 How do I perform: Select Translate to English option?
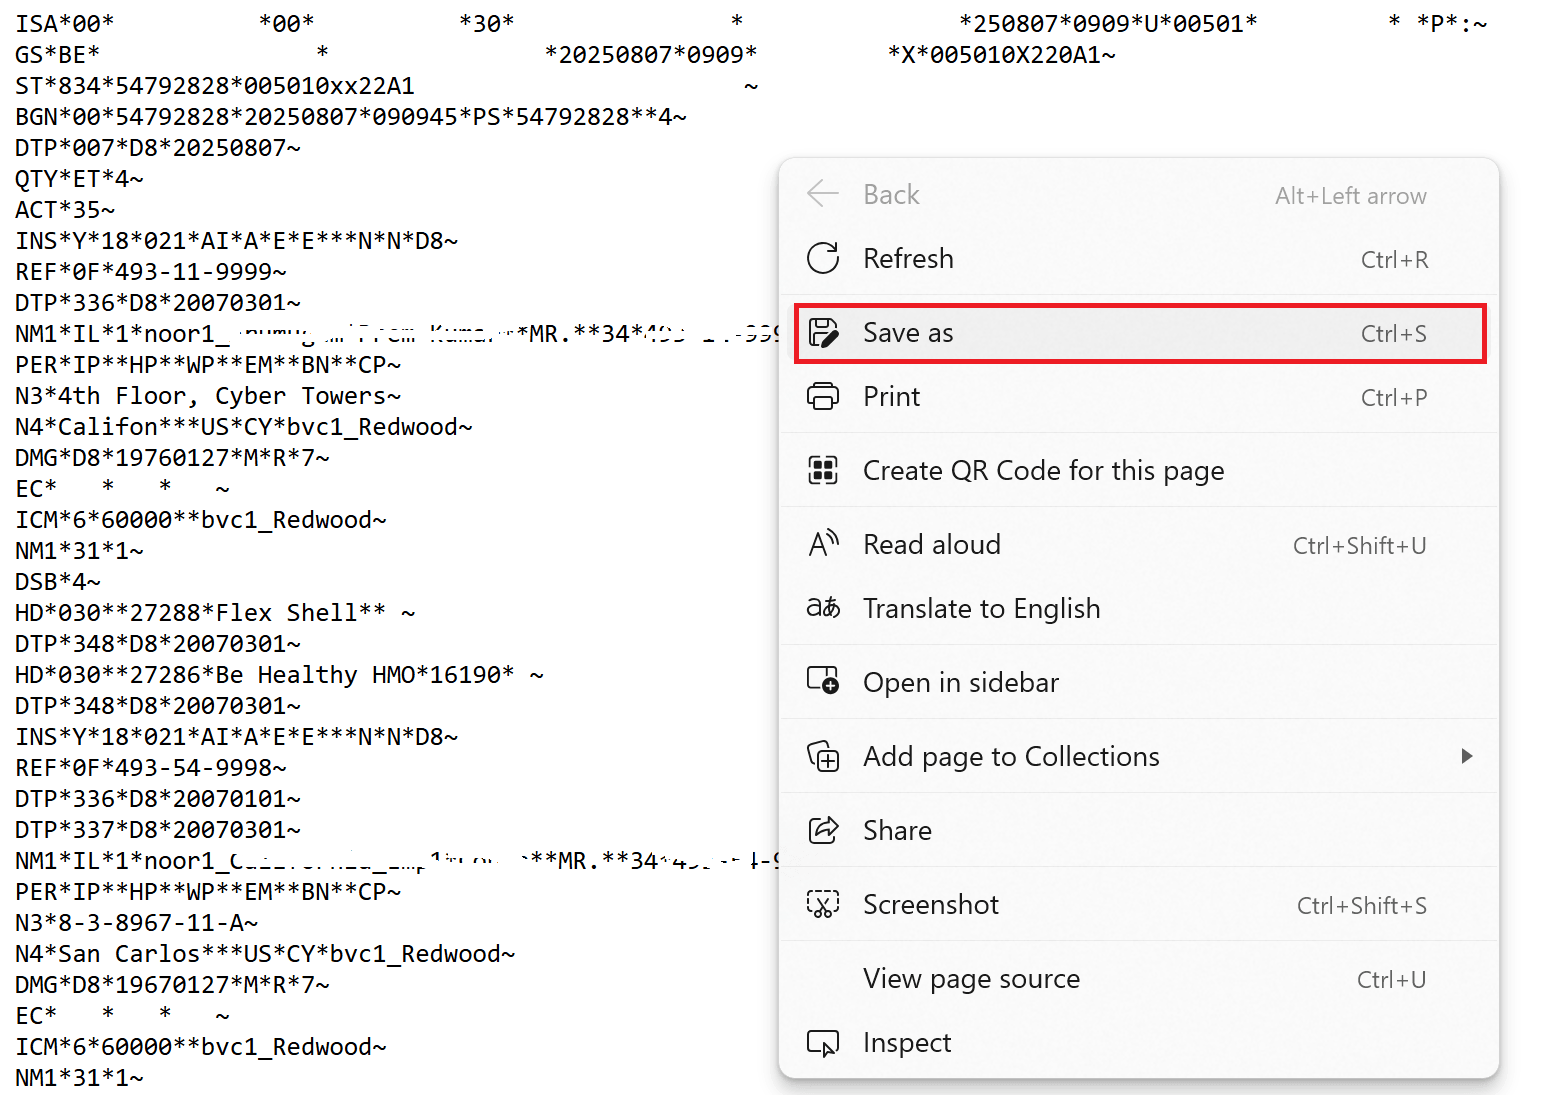[x=981, y=607]
